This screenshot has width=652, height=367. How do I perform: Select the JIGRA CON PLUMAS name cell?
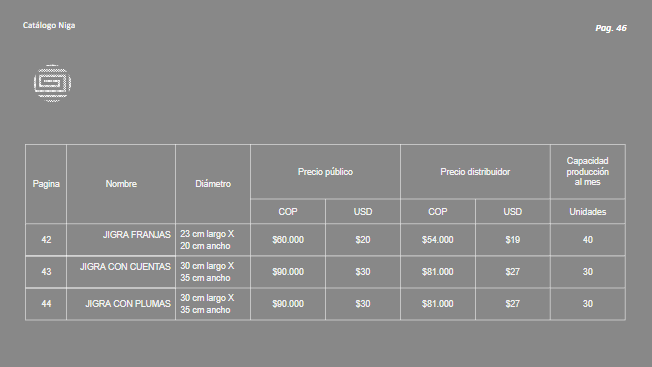(121, 304)
